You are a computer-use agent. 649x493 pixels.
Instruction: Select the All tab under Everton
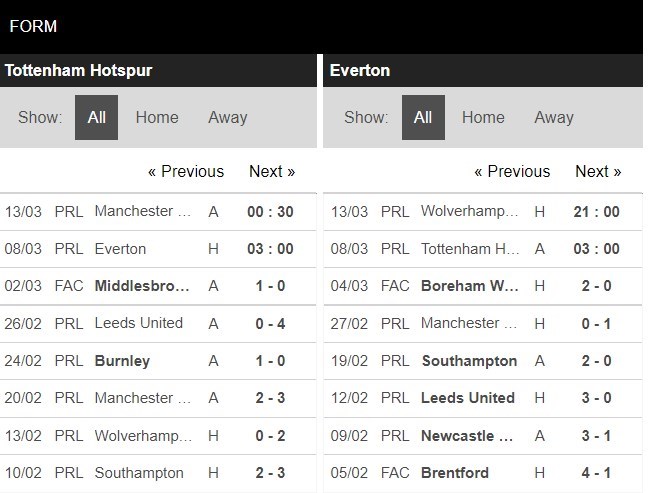423,117
